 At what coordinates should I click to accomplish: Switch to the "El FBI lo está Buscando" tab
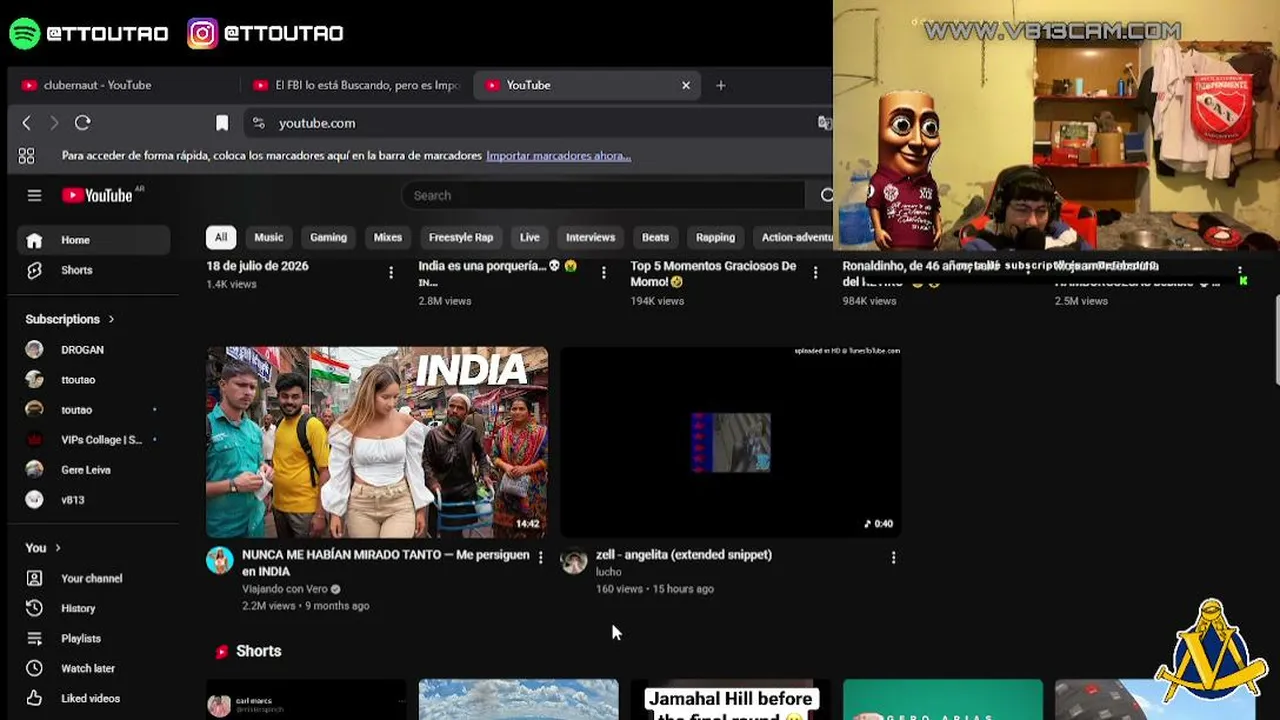357,85
